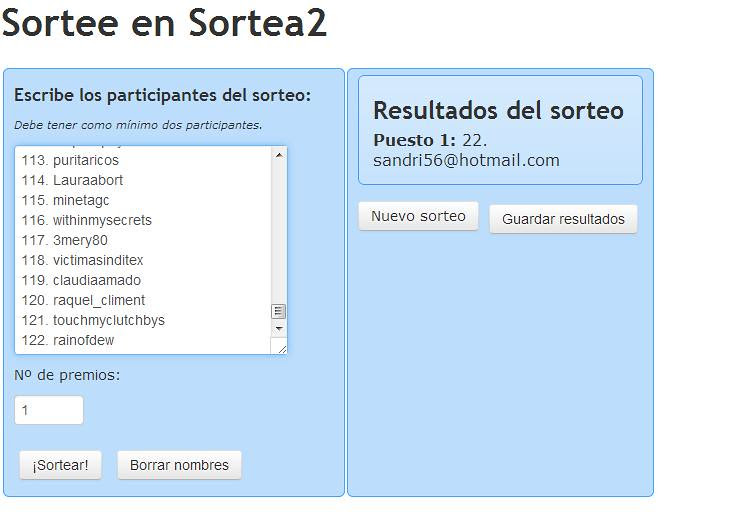
Task: Click the Escribe los participantes del sorteo heading
Action: pyautogui.click(x=162, y=95)
